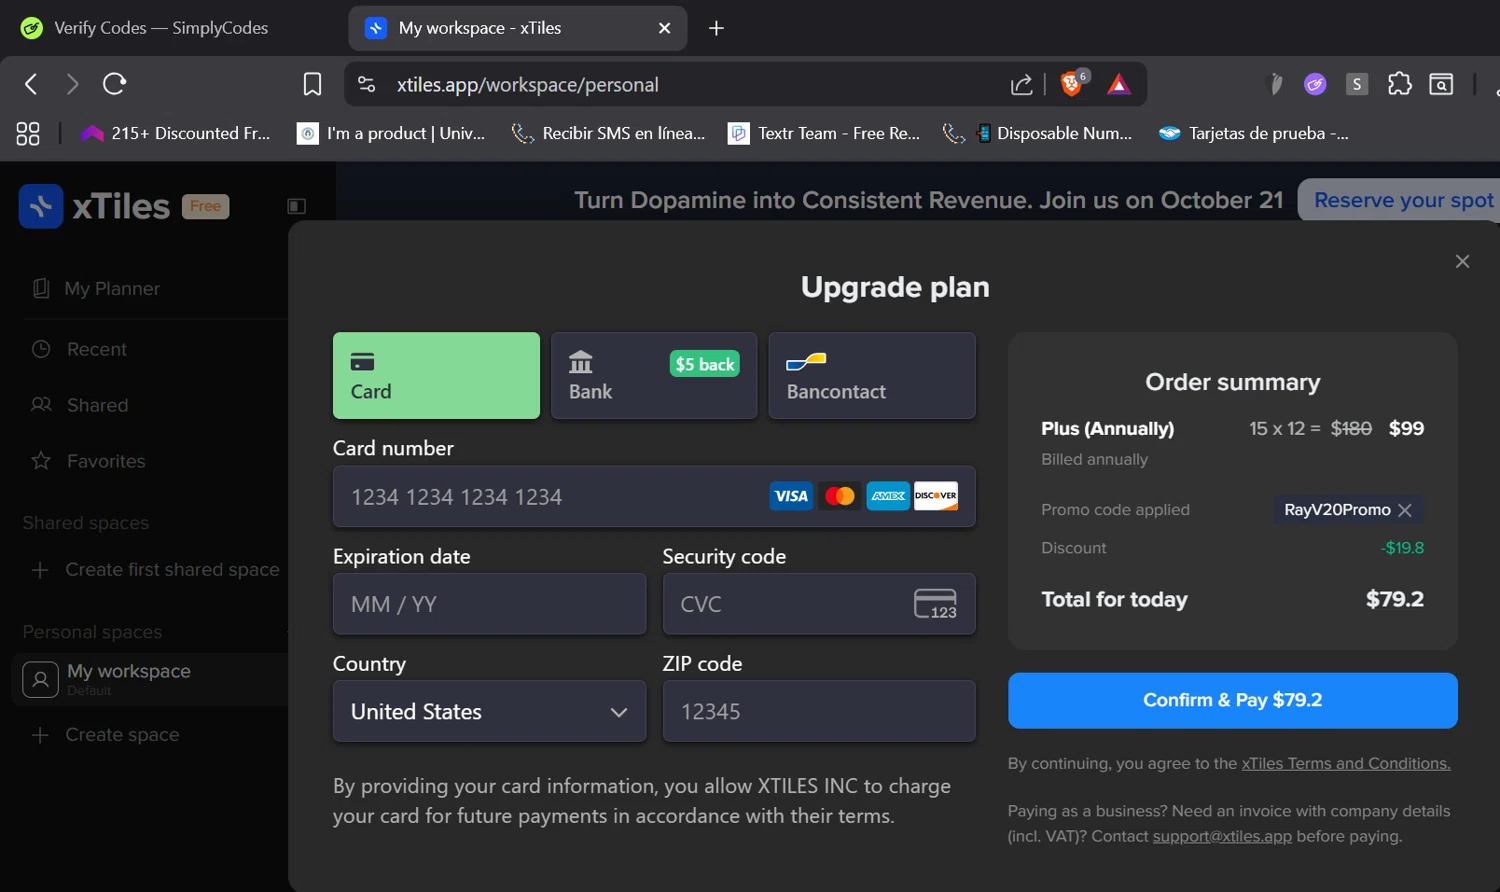This screenshot has height=892, width=1500.
Task: Click the -$19.8 discount value
Action: 1402,548
